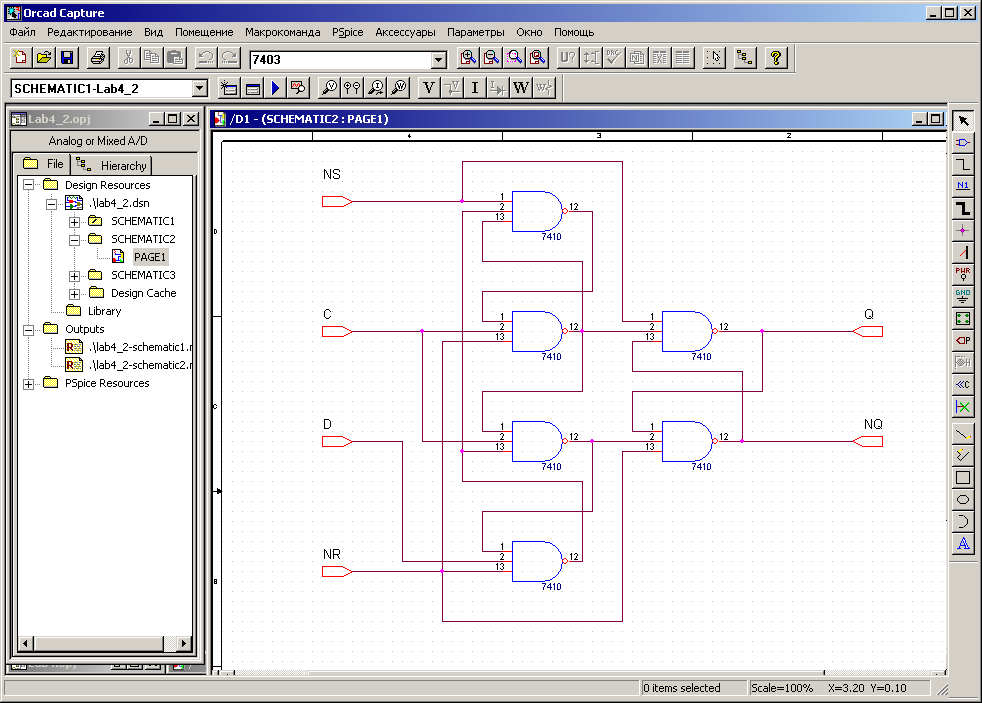The width and height of the screenshot is (982, 703).
Task: Place a voltage level marker (V)
Action: (x=428, y=88)
